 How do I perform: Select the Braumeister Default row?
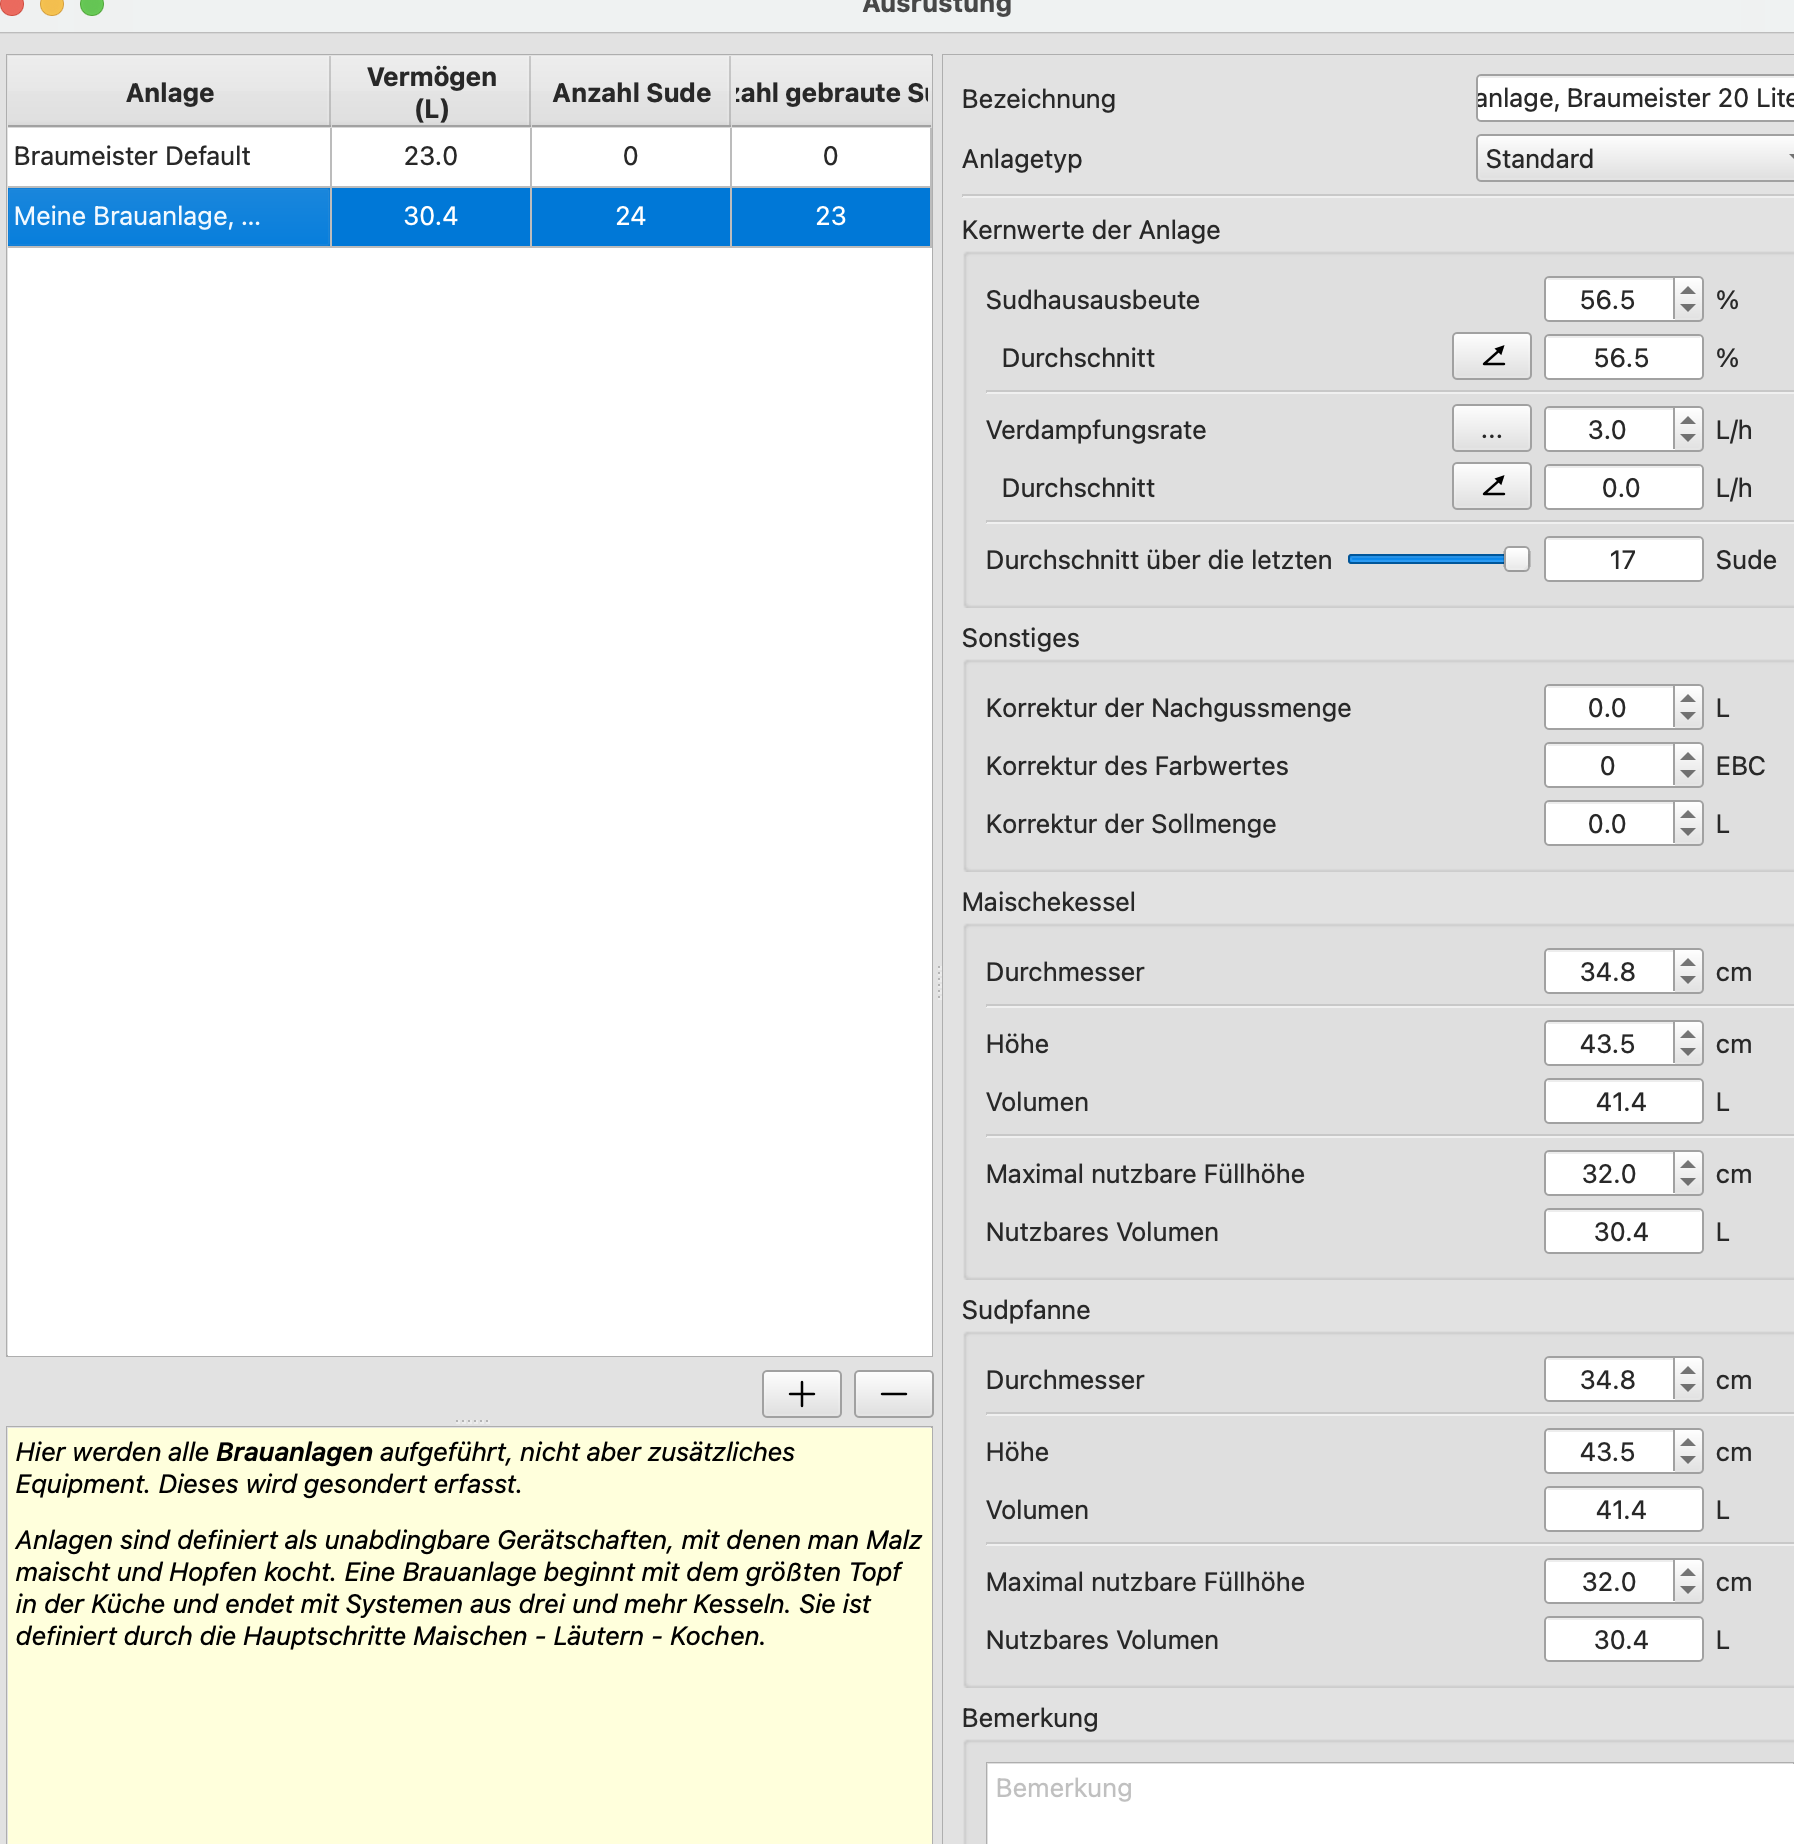tap(170, 156)
